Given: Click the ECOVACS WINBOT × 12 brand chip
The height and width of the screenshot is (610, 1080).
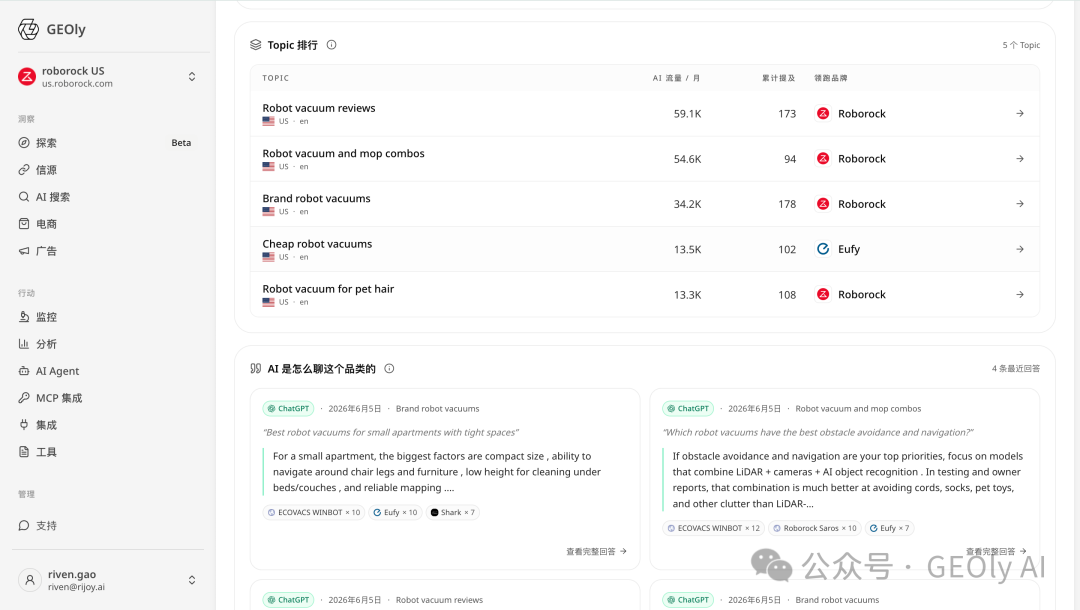Looking at the screenshot, I should coord(713,528).
